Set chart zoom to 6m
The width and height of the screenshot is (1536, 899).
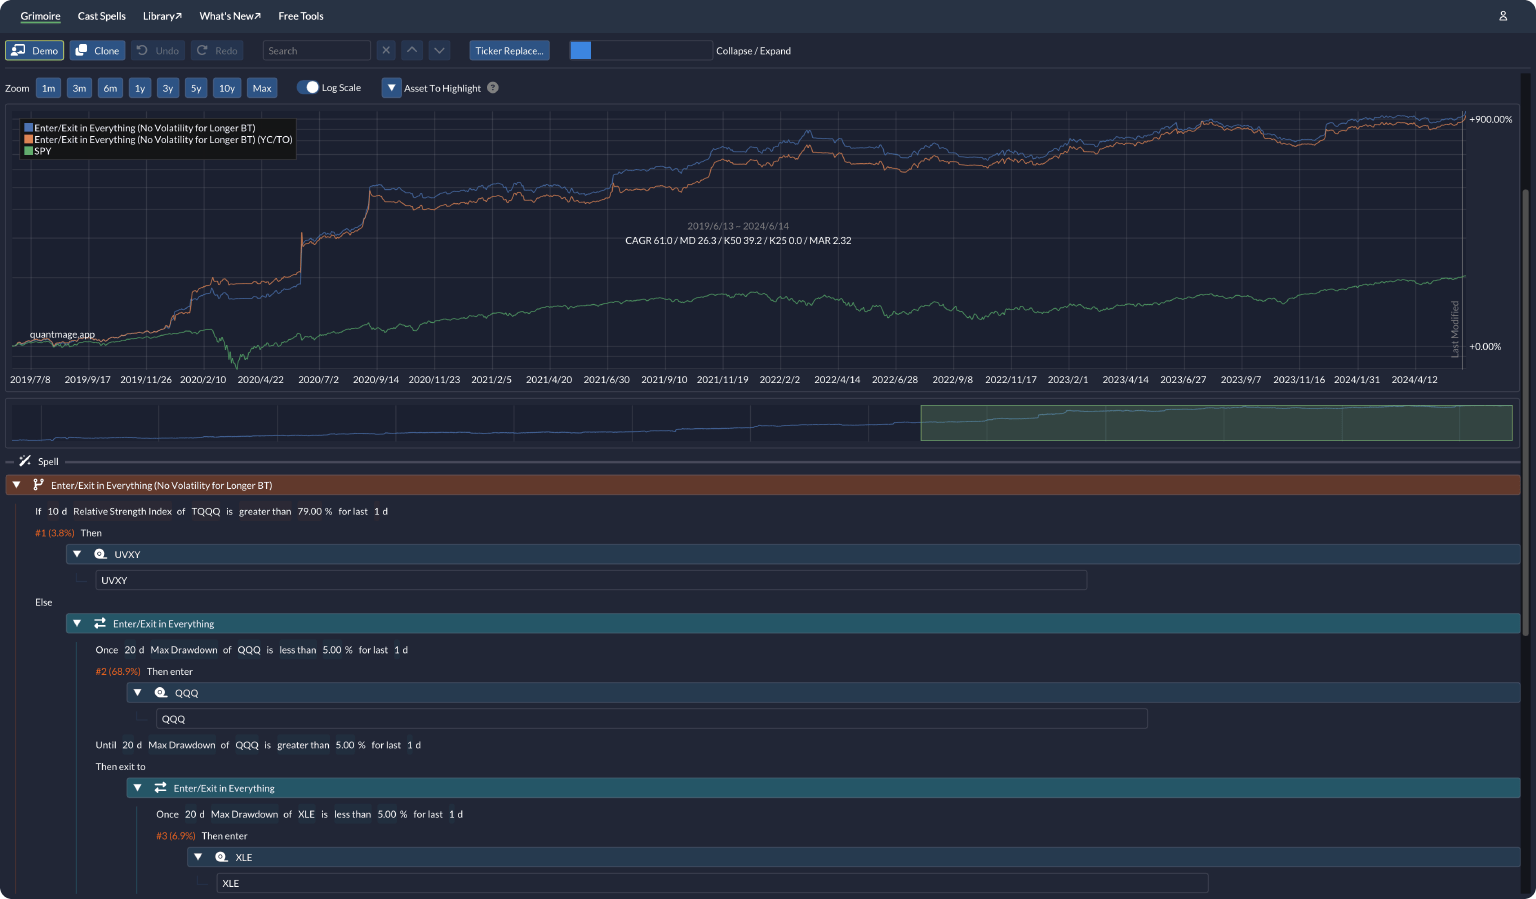(x=110, y=88)
